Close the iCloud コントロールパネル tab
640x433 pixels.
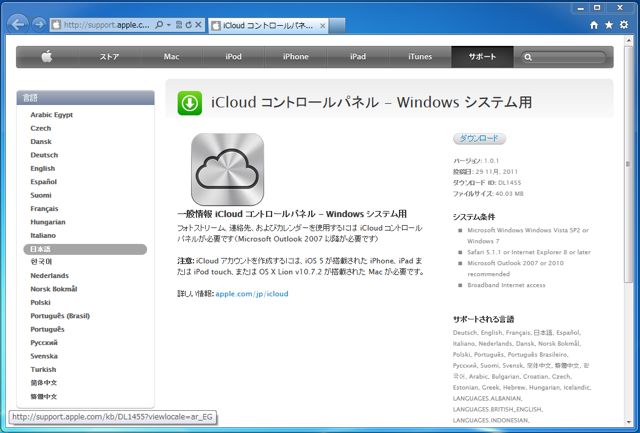[322, 26]
